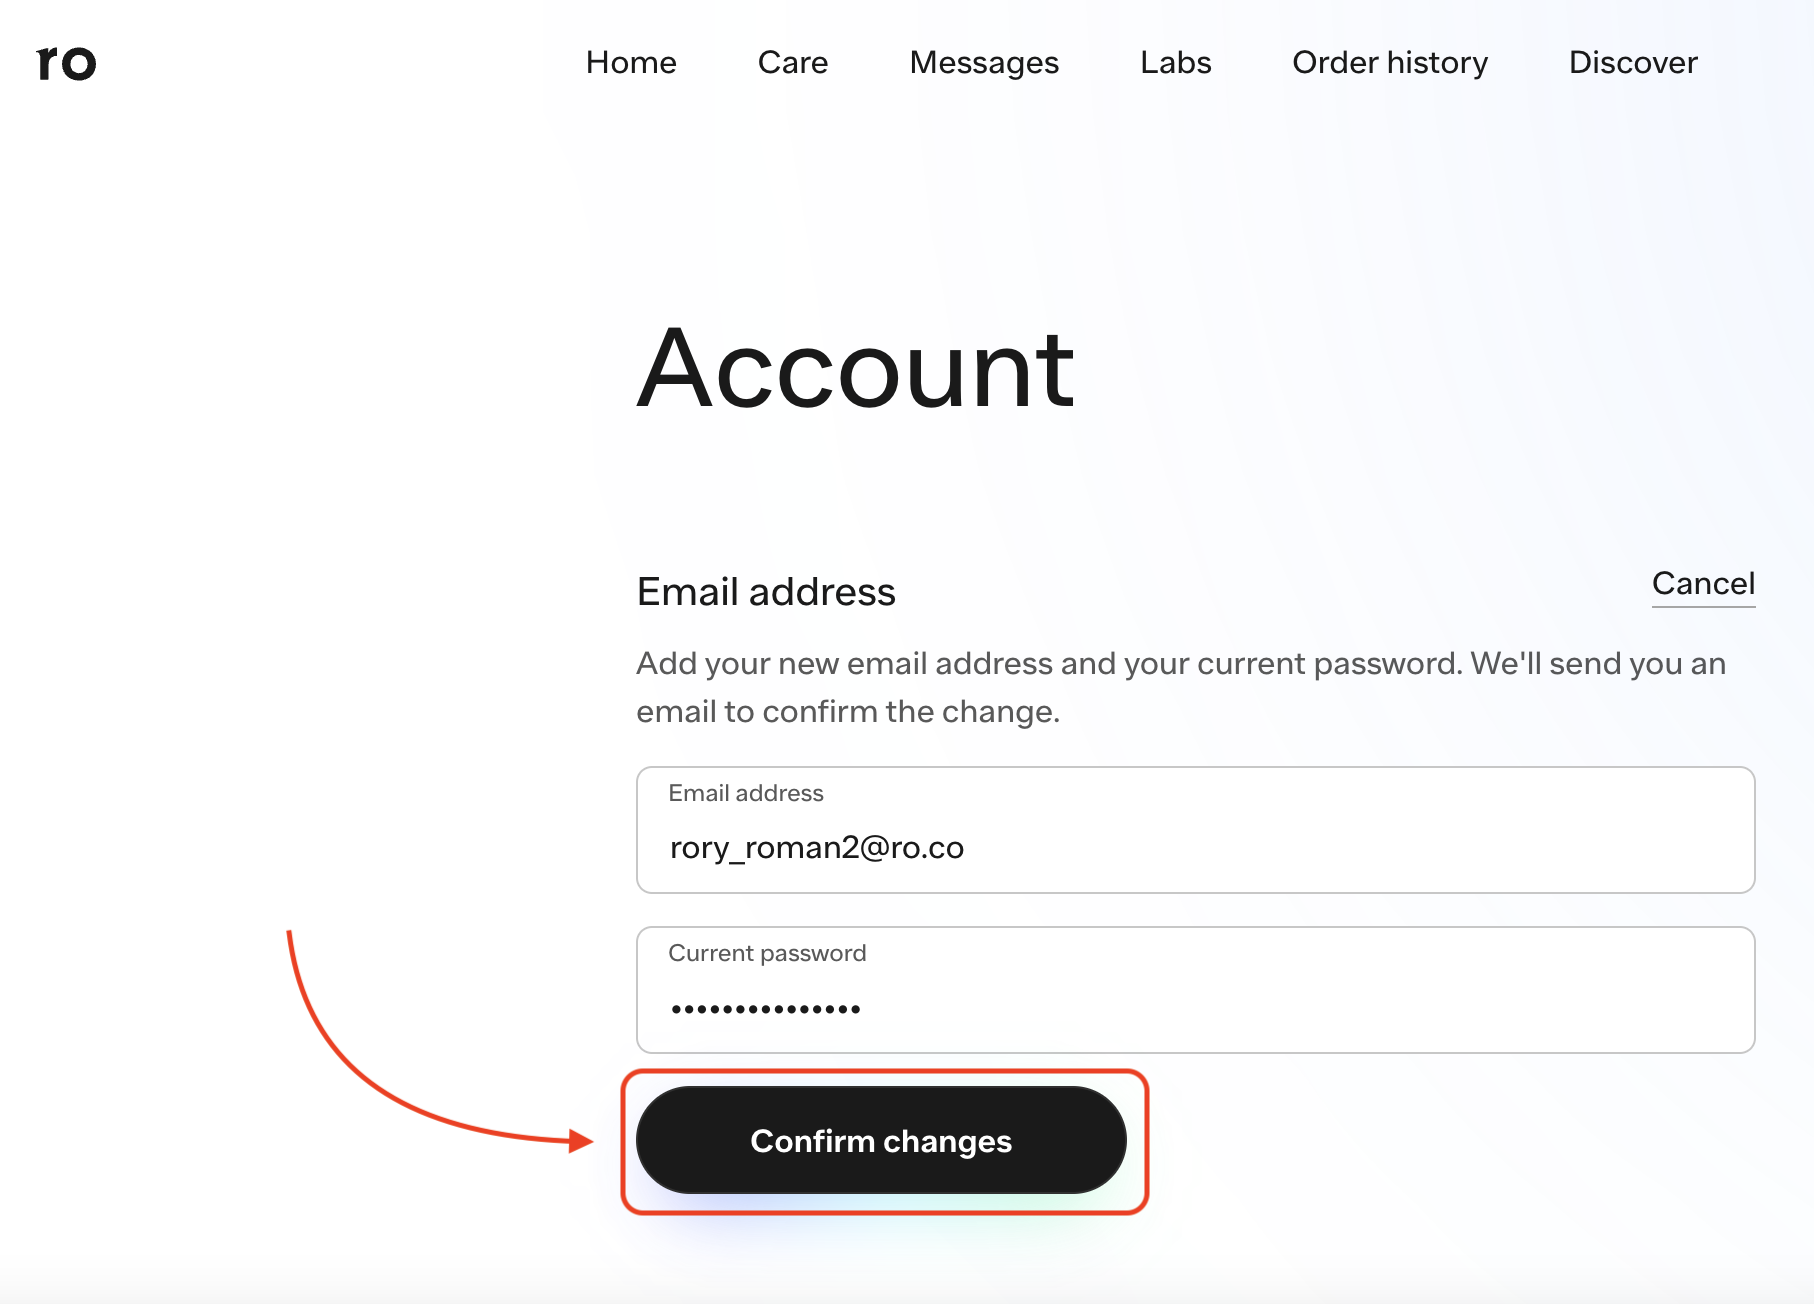The image size is (1814, 1304).
Task: Open Messages from the navigation
Action: (x=984, y=63)
